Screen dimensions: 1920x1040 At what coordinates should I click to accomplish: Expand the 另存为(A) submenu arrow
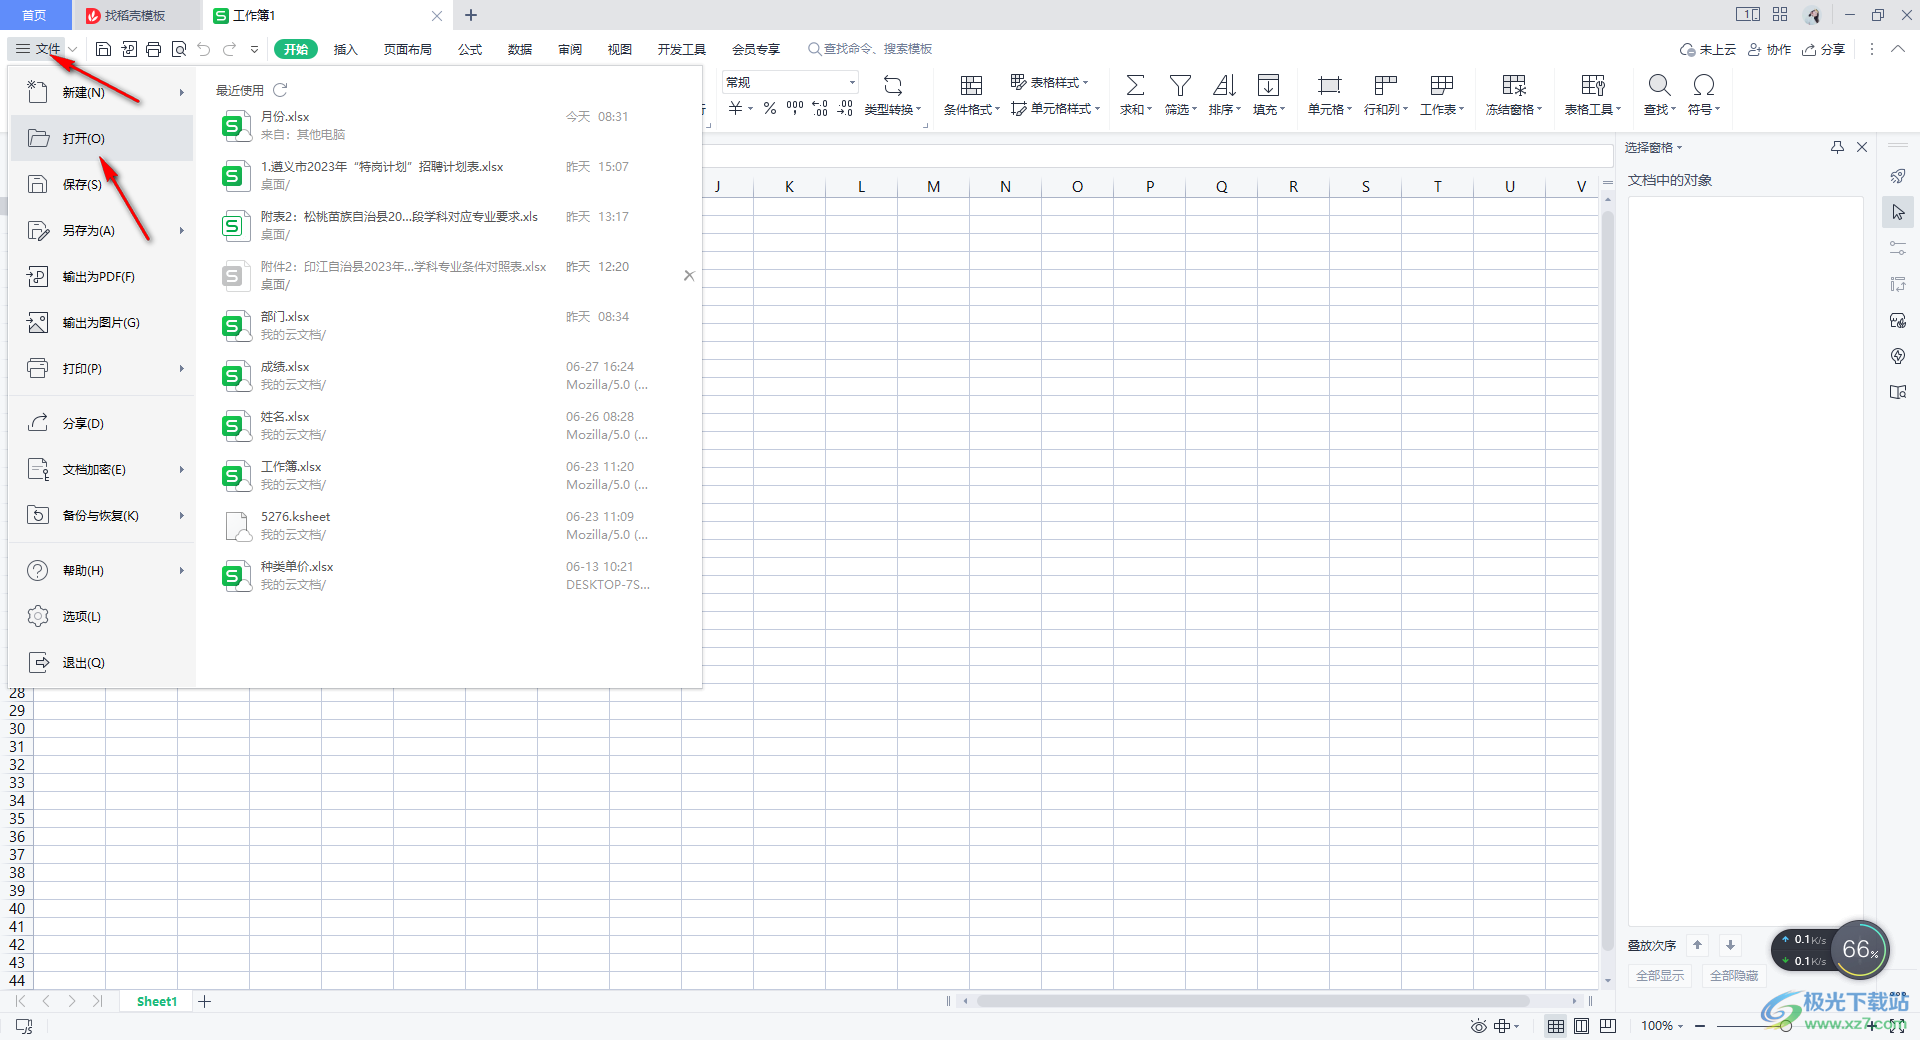coord(181,230)
